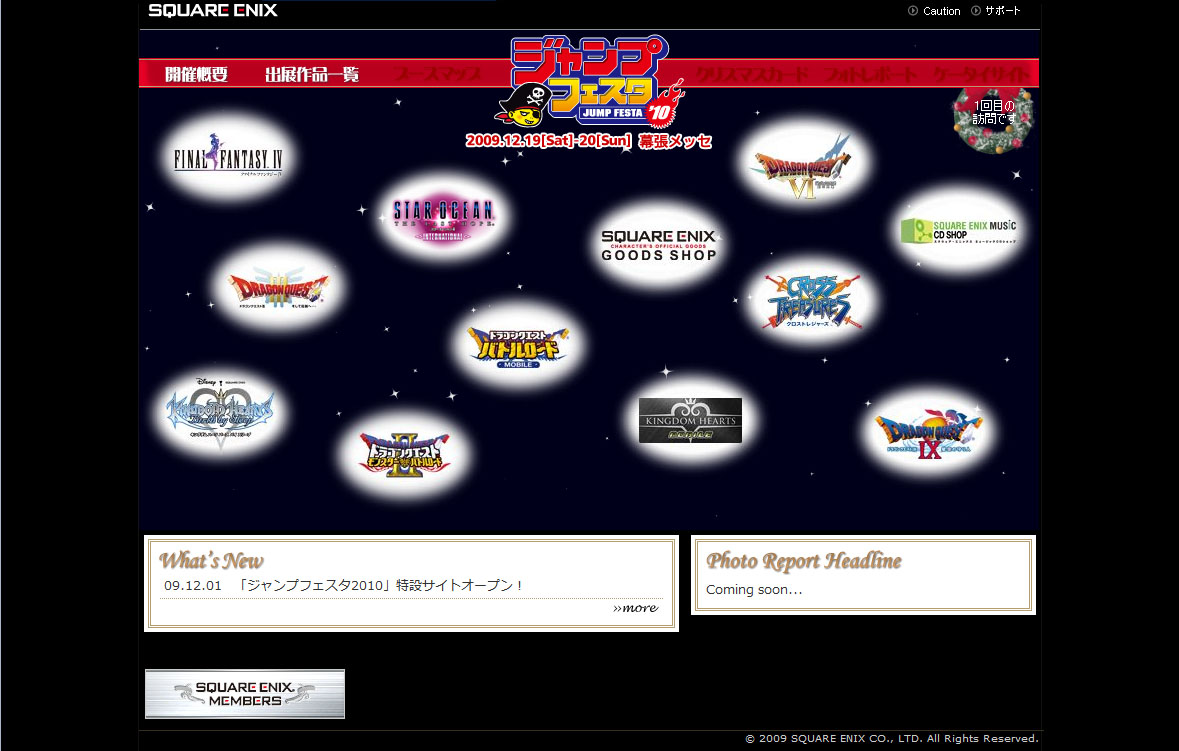Open the dimmed フォトレポート menu item

(871, 74)
